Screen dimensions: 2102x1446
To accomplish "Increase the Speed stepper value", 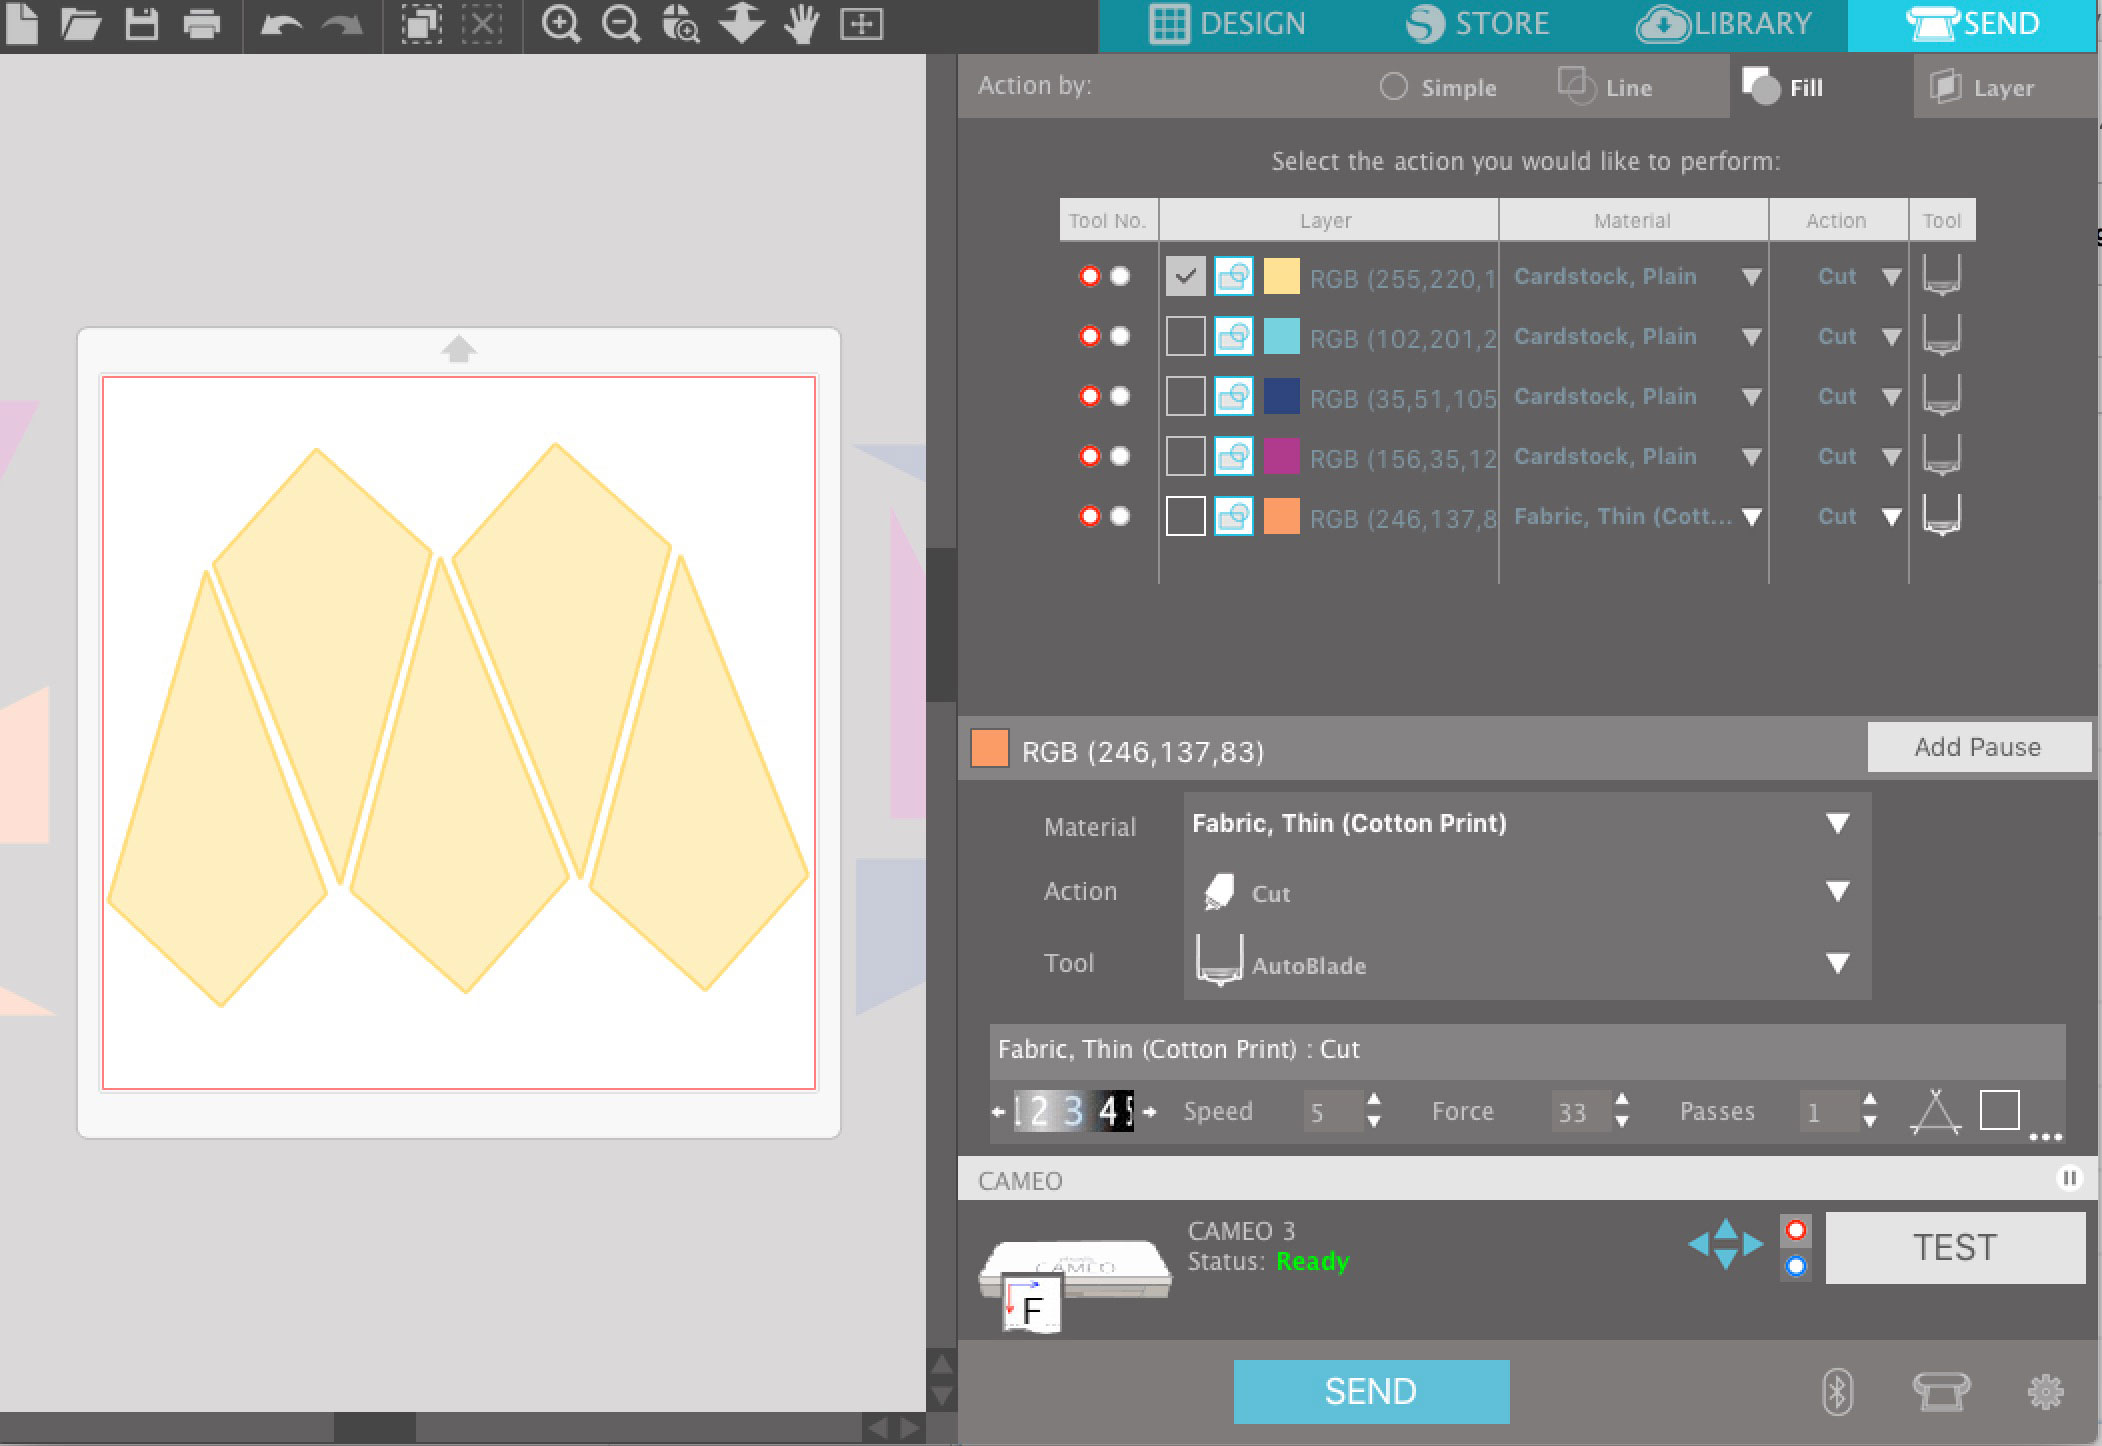I will pyautogui.click(x=1374, y=1100).
